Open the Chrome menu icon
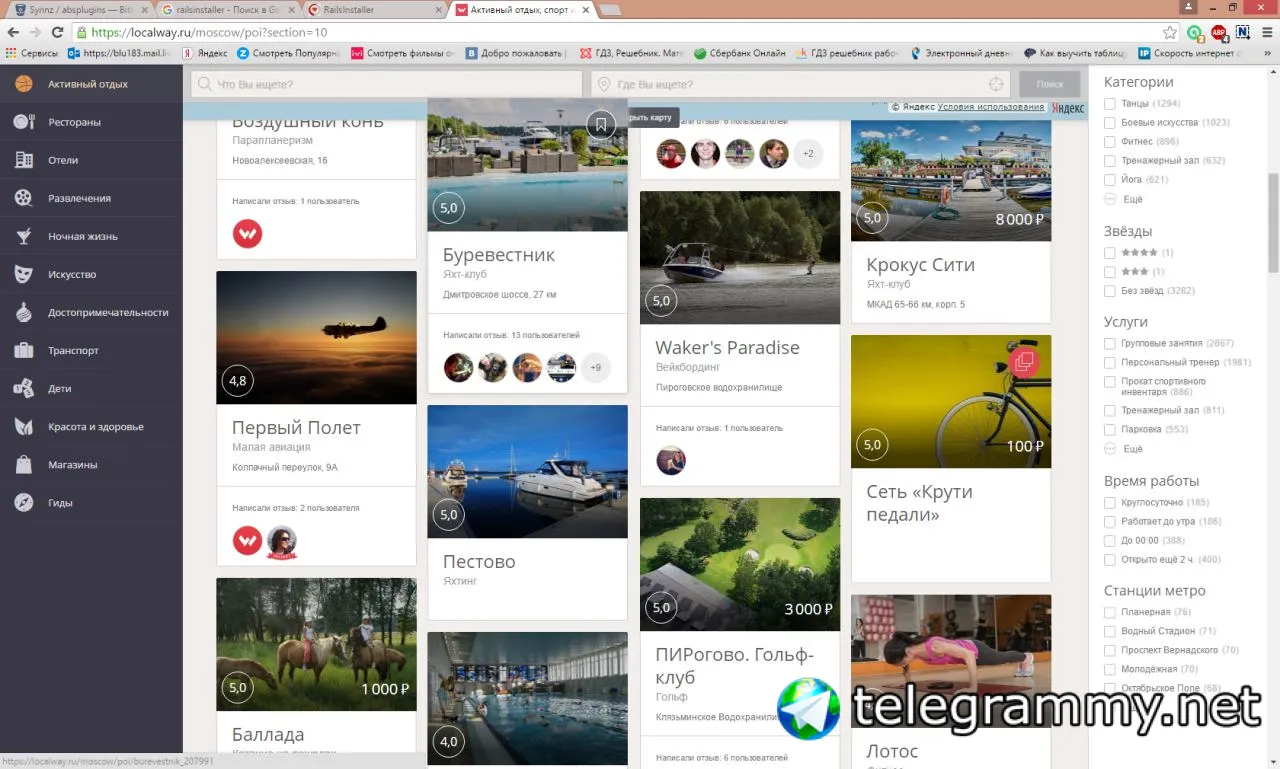This screenshot has height=769, width=1280. click(1265, 32)
